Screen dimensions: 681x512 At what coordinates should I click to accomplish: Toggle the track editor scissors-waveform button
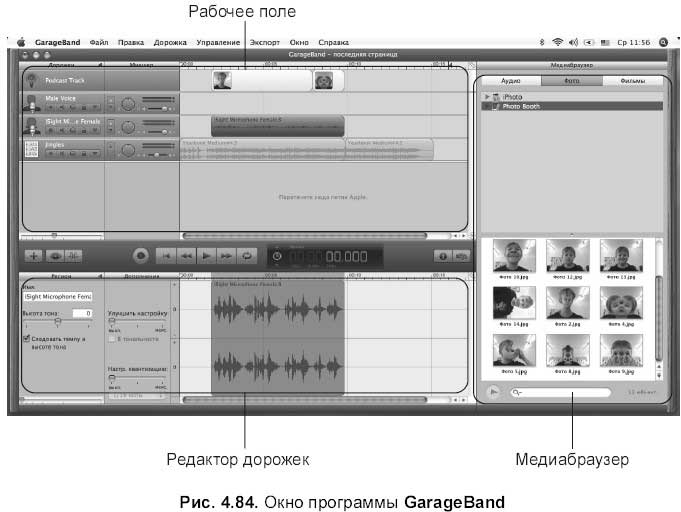[73, 256]
